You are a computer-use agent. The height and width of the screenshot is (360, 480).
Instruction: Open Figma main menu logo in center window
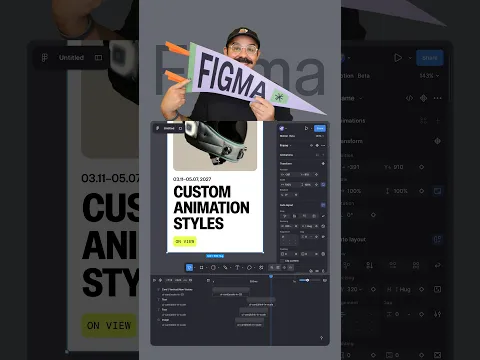(x=158, y=128)
